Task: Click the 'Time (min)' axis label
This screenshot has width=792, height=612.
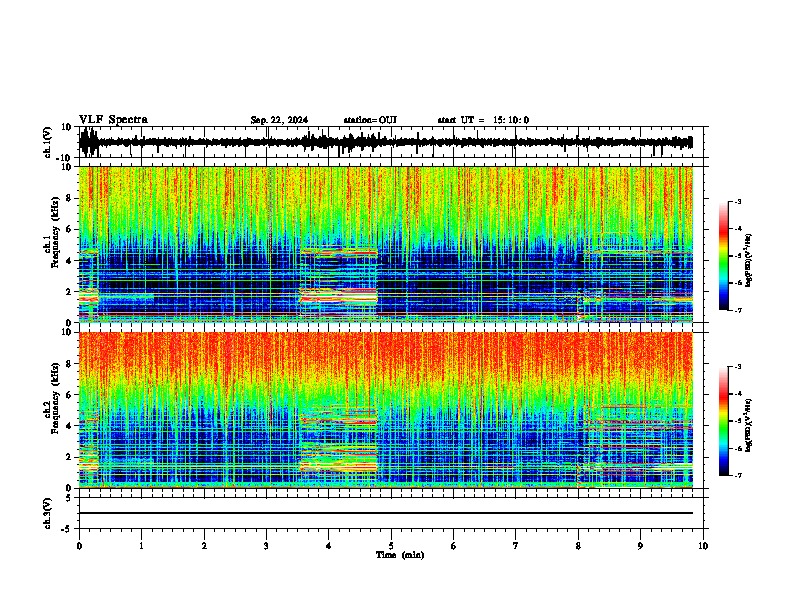Action: point(400,555)
